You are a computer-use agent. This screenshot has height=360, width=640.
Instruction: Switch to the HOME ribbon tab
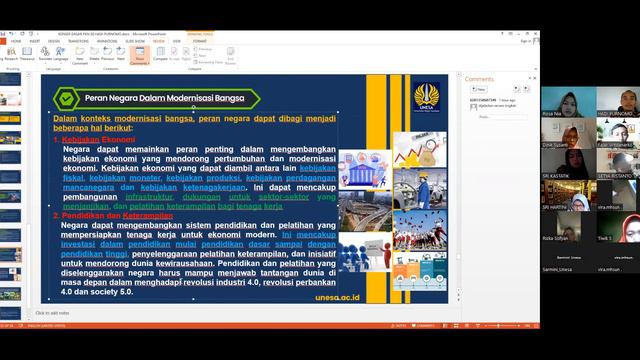tap(16, 41)
